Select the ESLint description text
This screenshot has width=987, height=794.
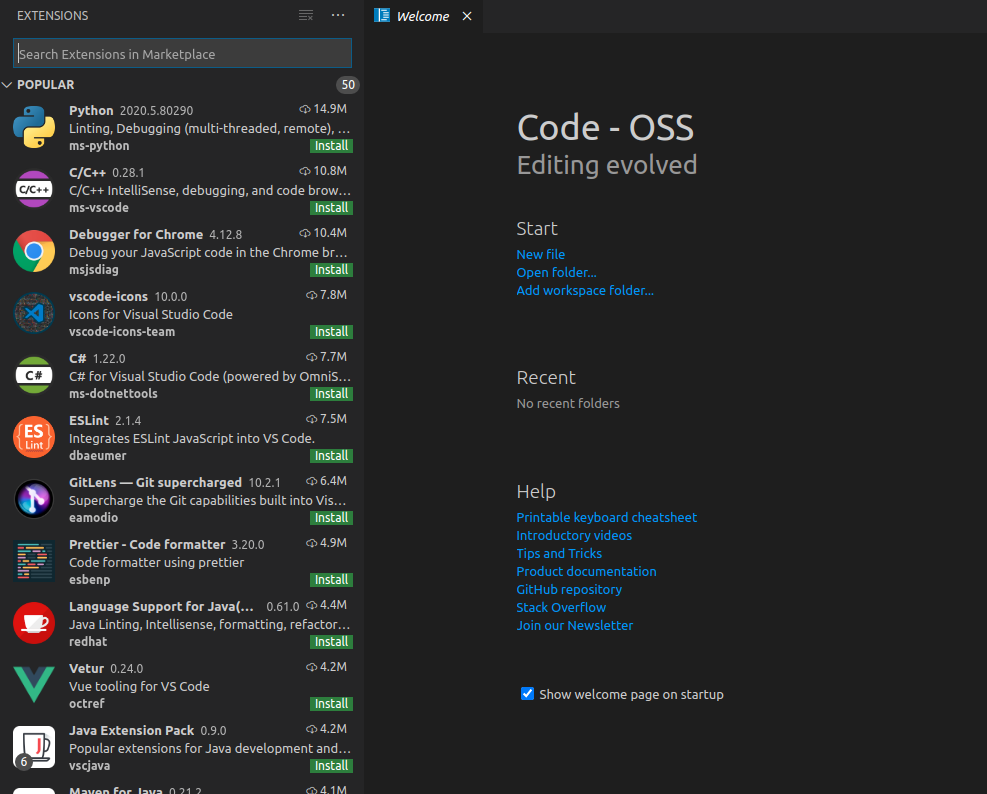pyautogui.click(x=192, y=438)
